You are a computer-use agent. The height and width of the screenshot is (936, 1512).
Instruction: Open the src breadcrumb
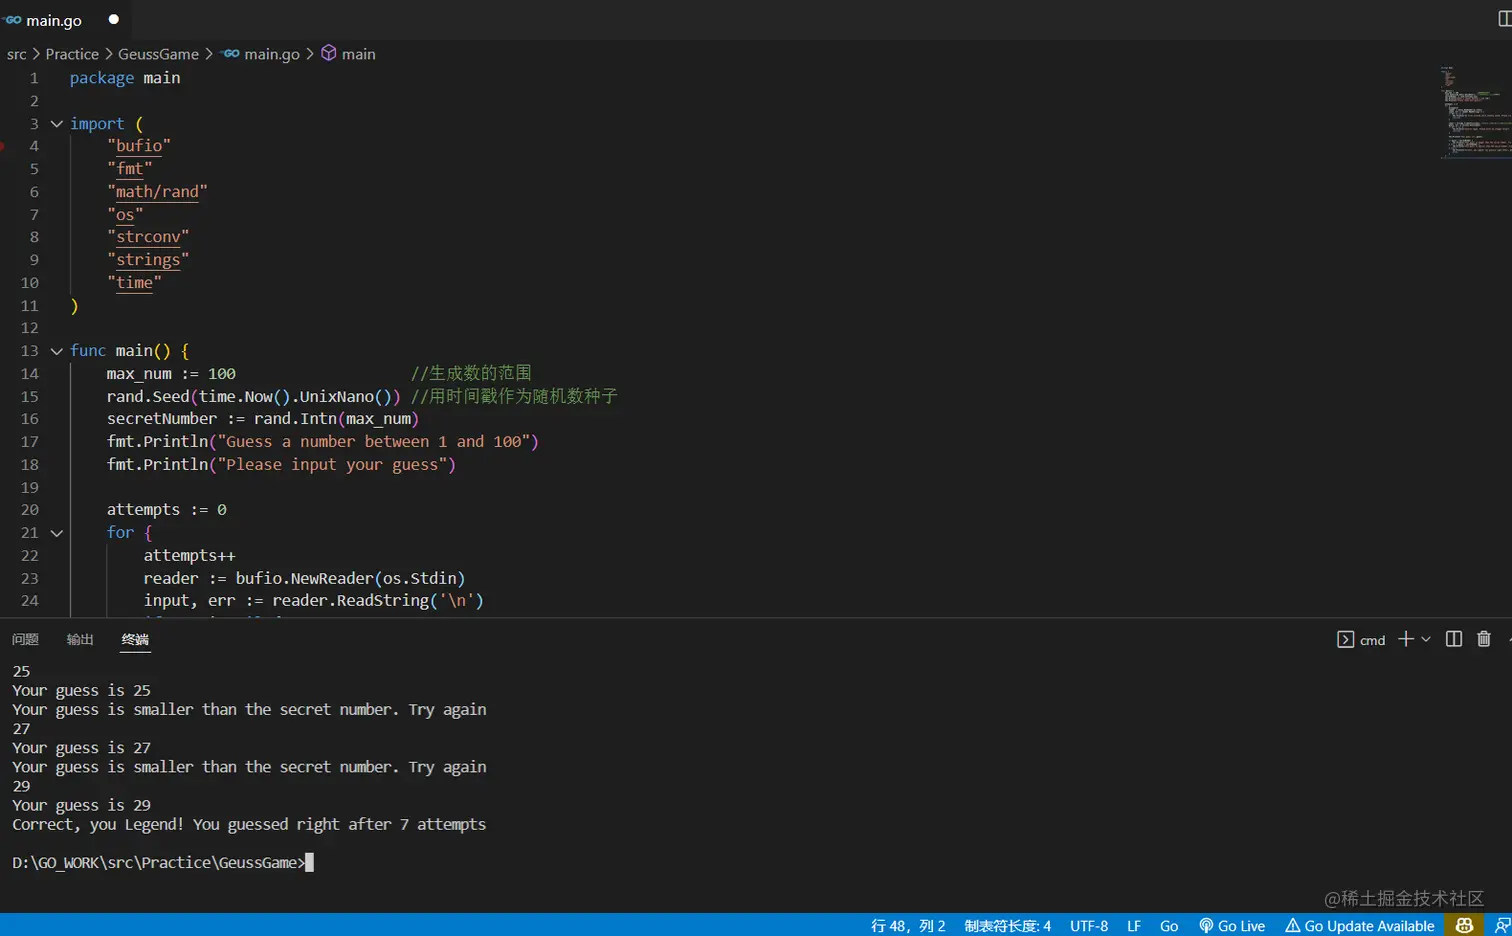point(17,54)
